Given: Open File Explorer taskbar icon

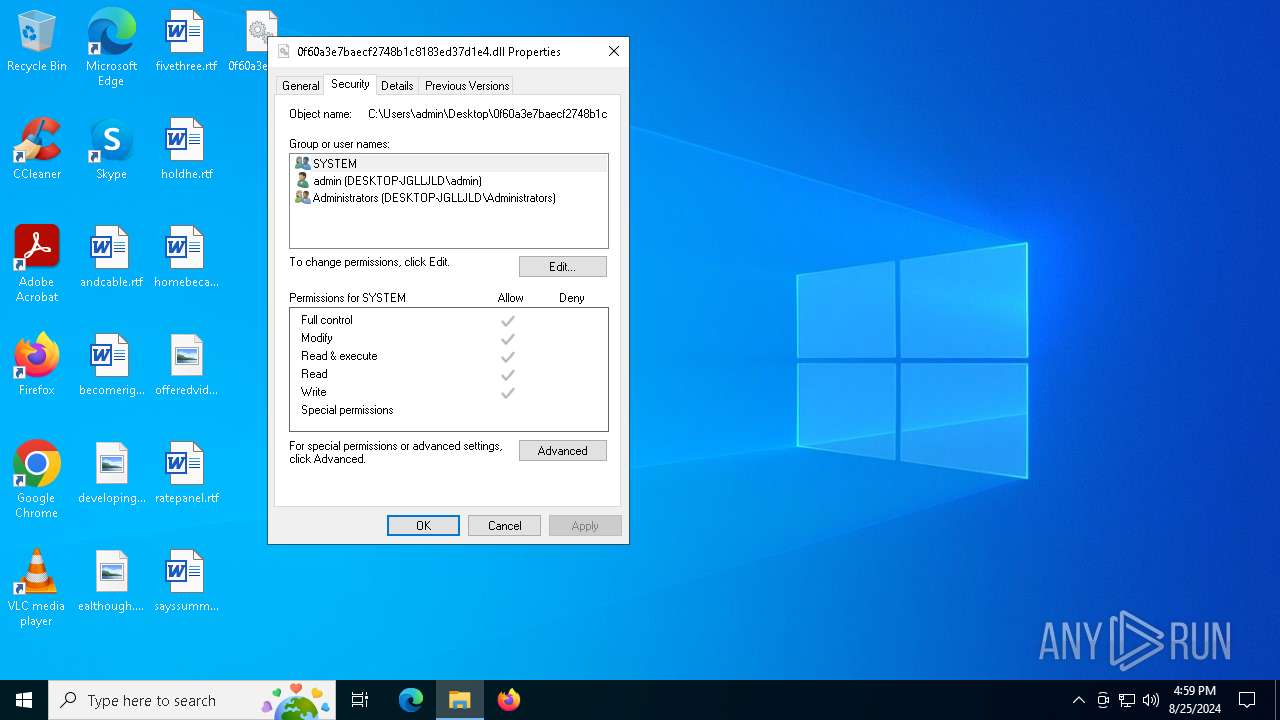Looking at the screenshot, I should point(460,700).
